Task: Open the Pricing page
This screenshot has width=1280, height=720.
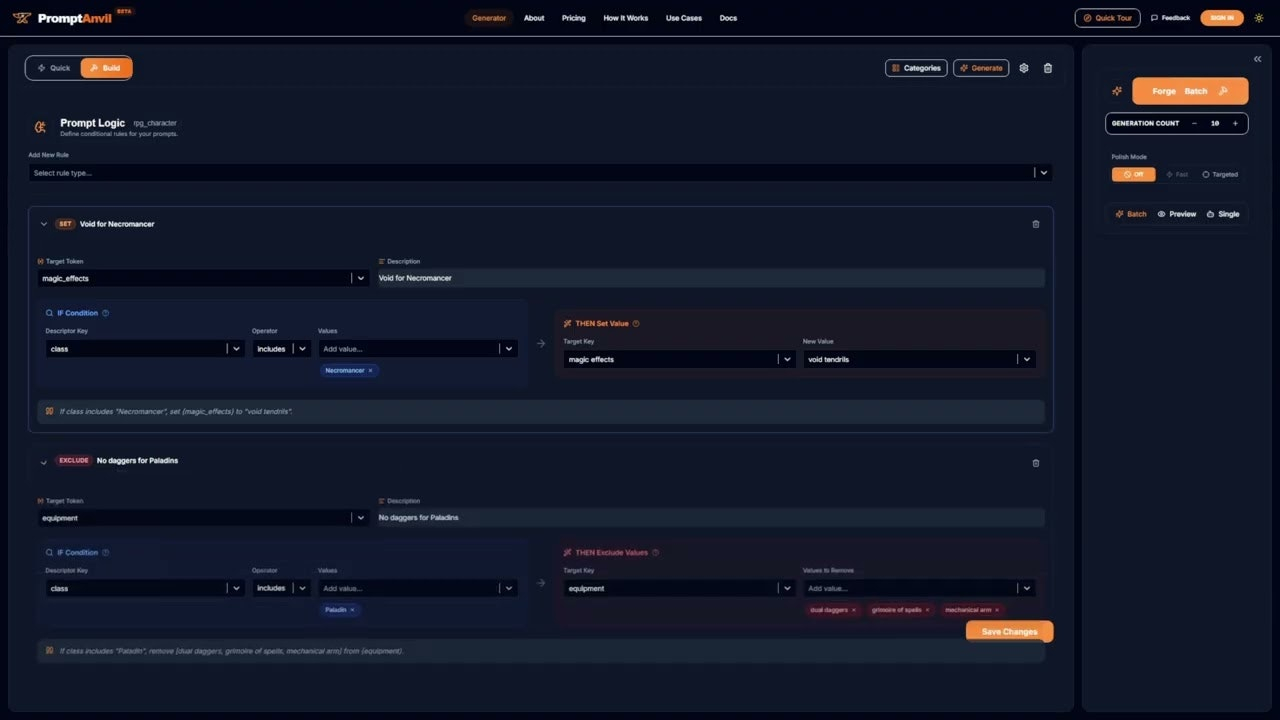Action: (573, 18)
